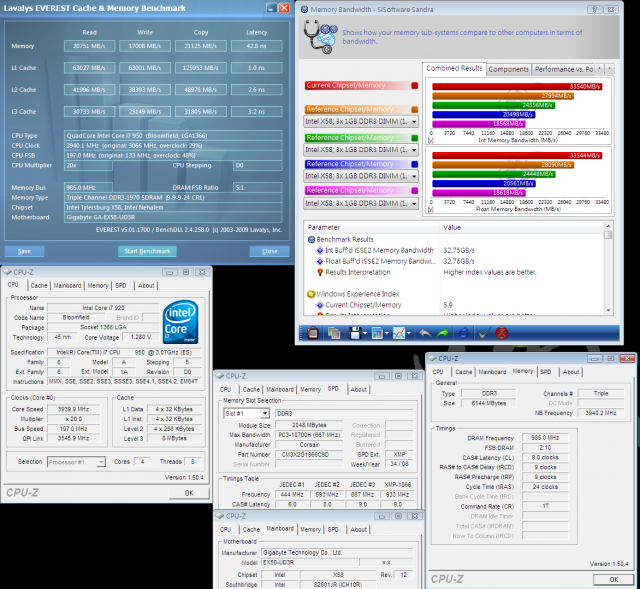The image size is (640, 589).
Task: Open Cache tab in CPU-Z processor window
Action: pos(39,286)
